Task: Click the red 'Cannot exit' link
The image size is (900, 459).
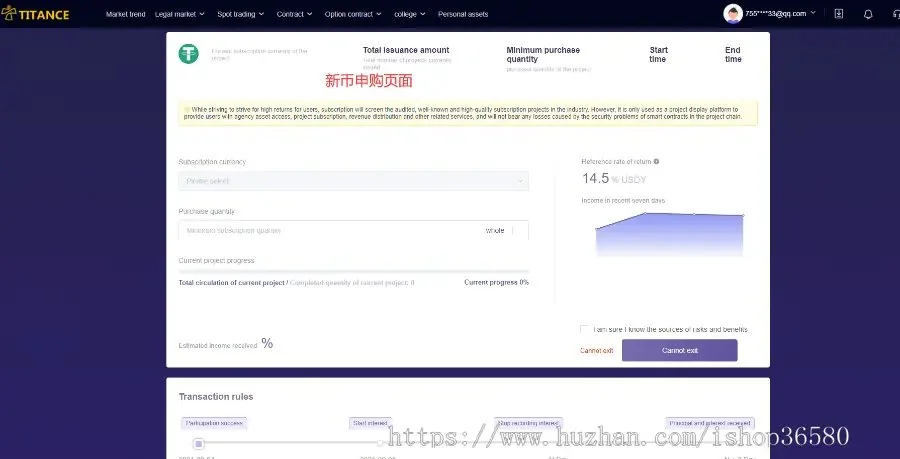Action: (x=596, y=351)
